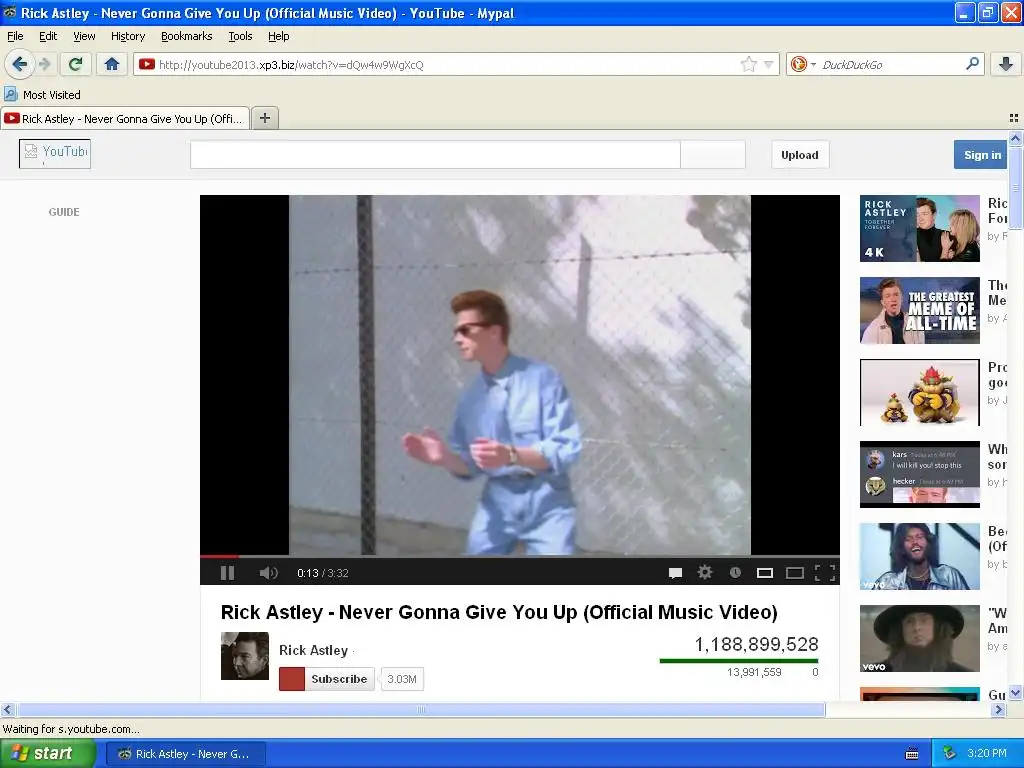The image size is (1024, 768).
Task: Bookmark page with the star icon
Action: [748, 64]
